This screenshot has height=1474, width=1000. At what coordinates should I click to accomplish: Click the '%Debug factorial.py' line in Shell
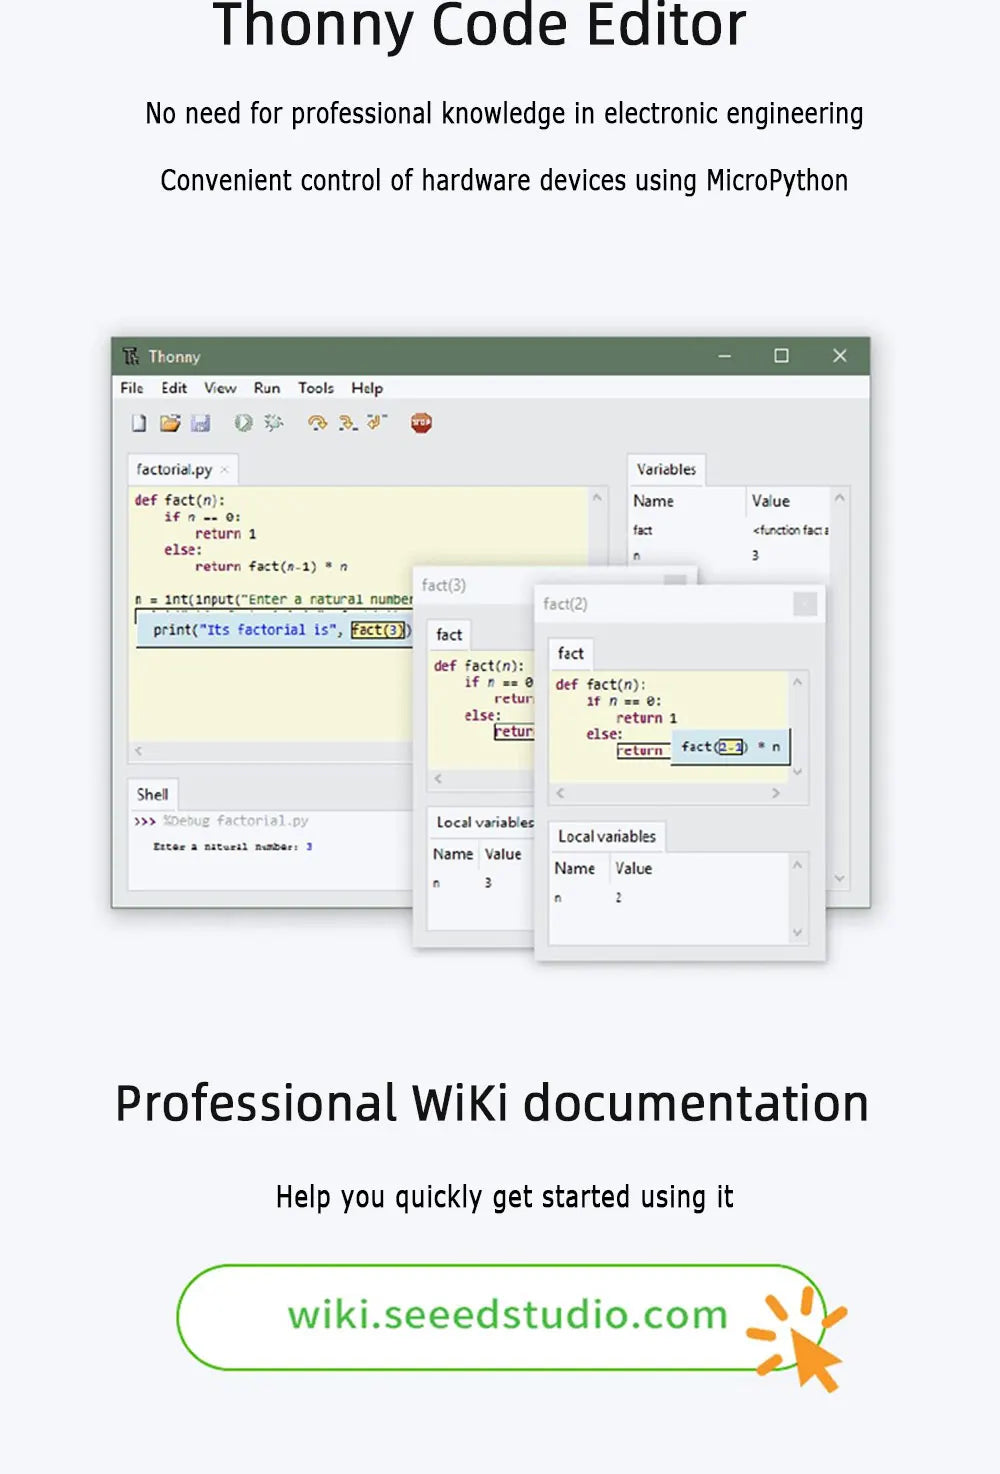pos(222,821)
